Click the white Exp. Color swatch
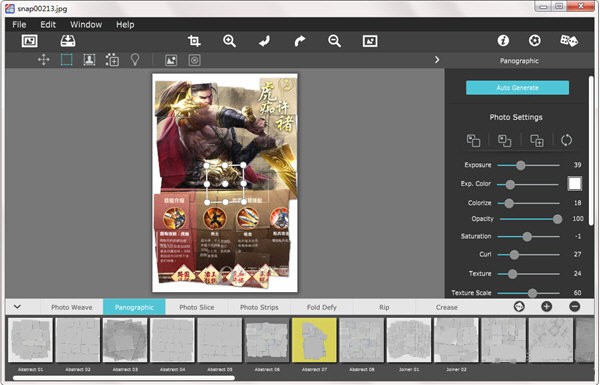The height and width of the screenshot is (385, 600). 574,184
